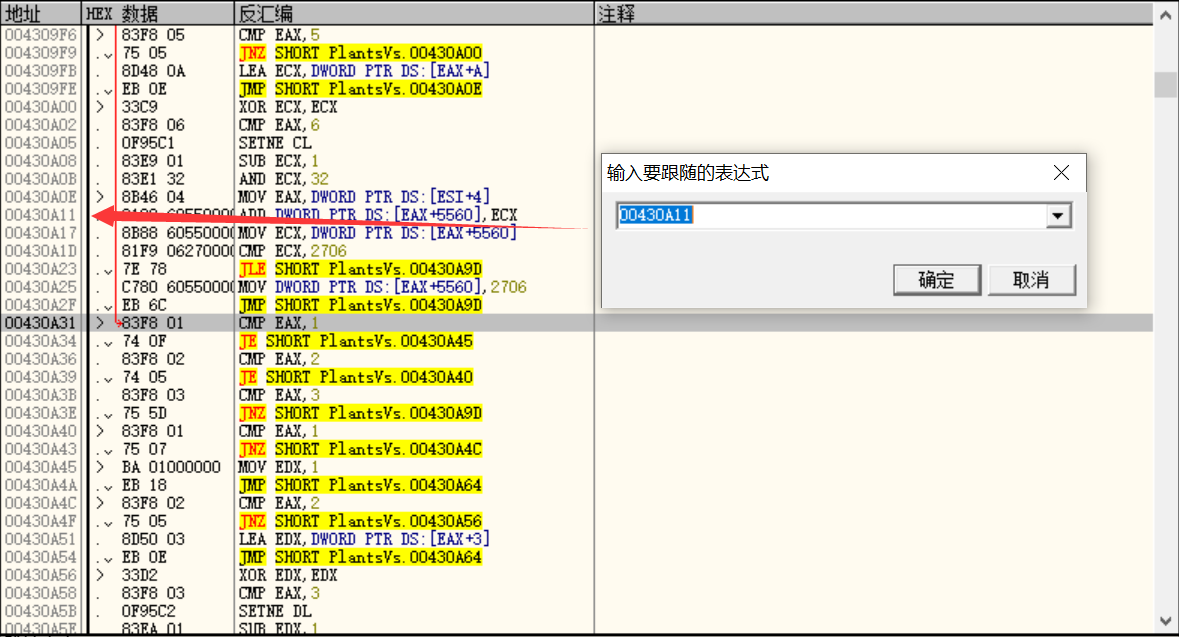Select address 00430A2F
The image size is (1179, 637).
(41, 305)
